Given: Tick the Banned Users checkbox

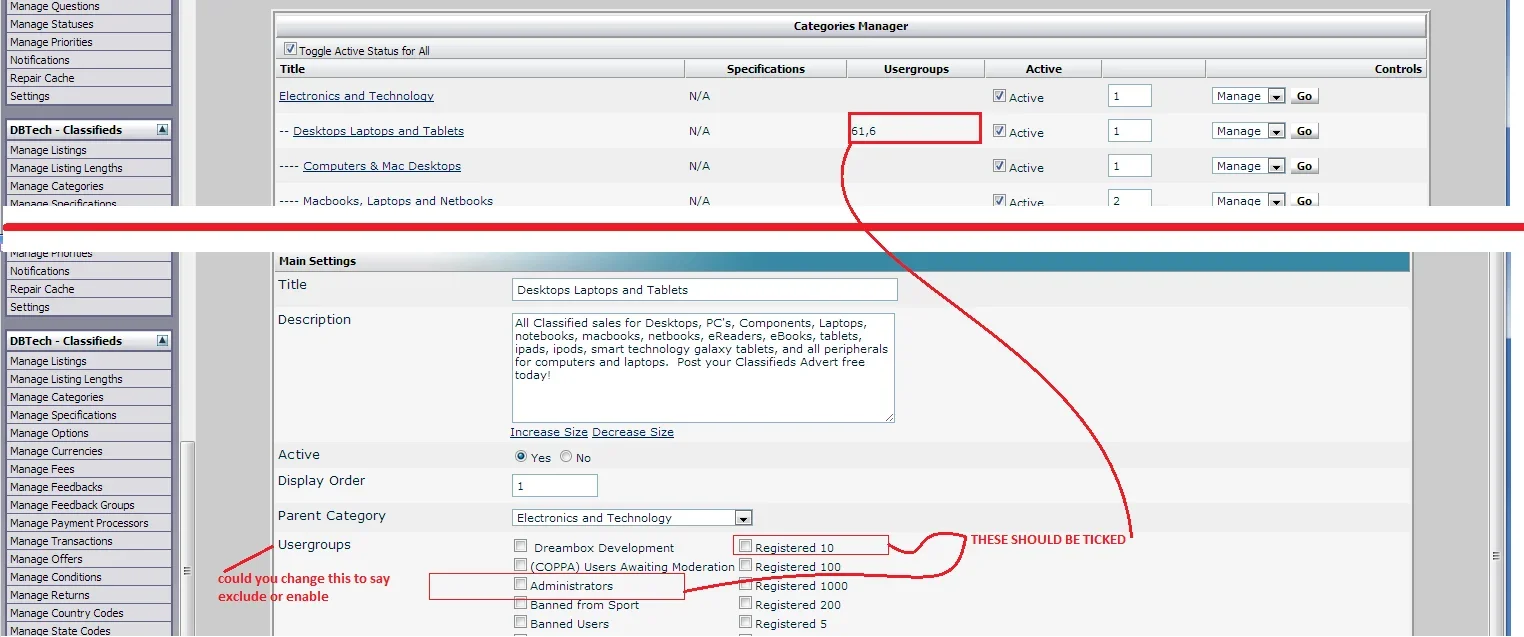Looking at the screenshot, I should tap(520, 622).
